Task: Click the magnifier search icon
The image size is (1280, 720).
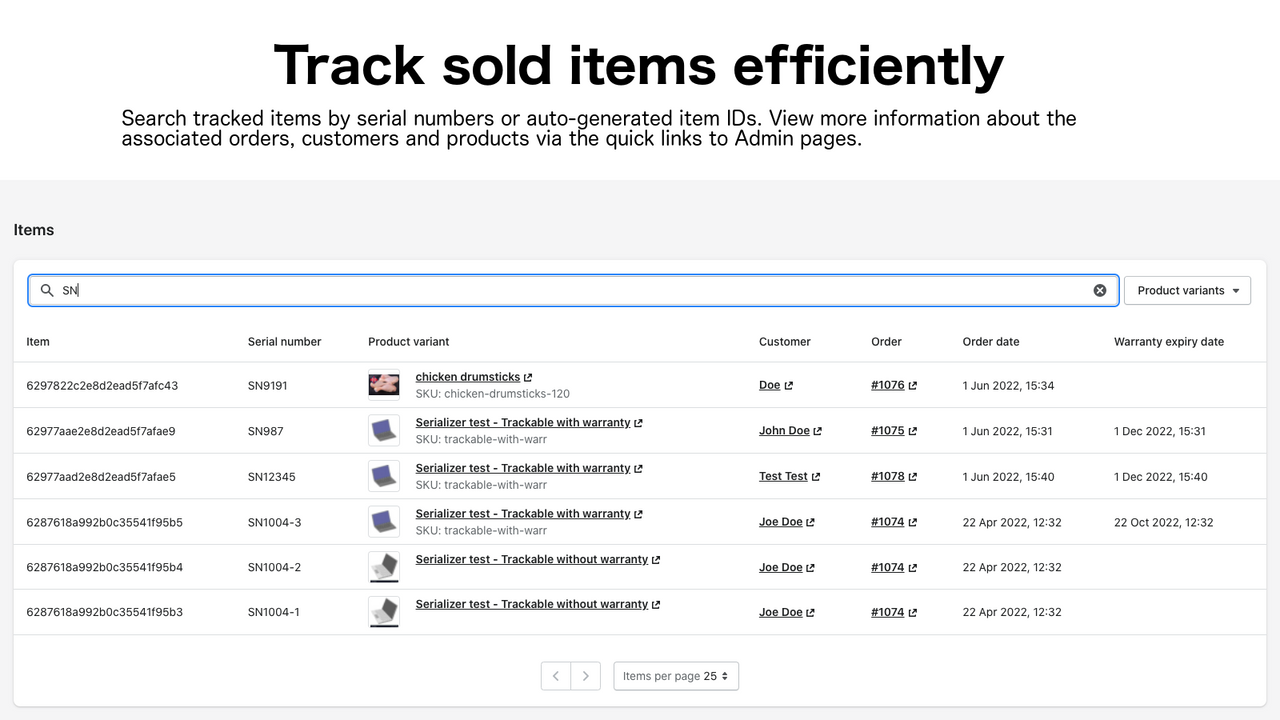Action: pos(46,290)
